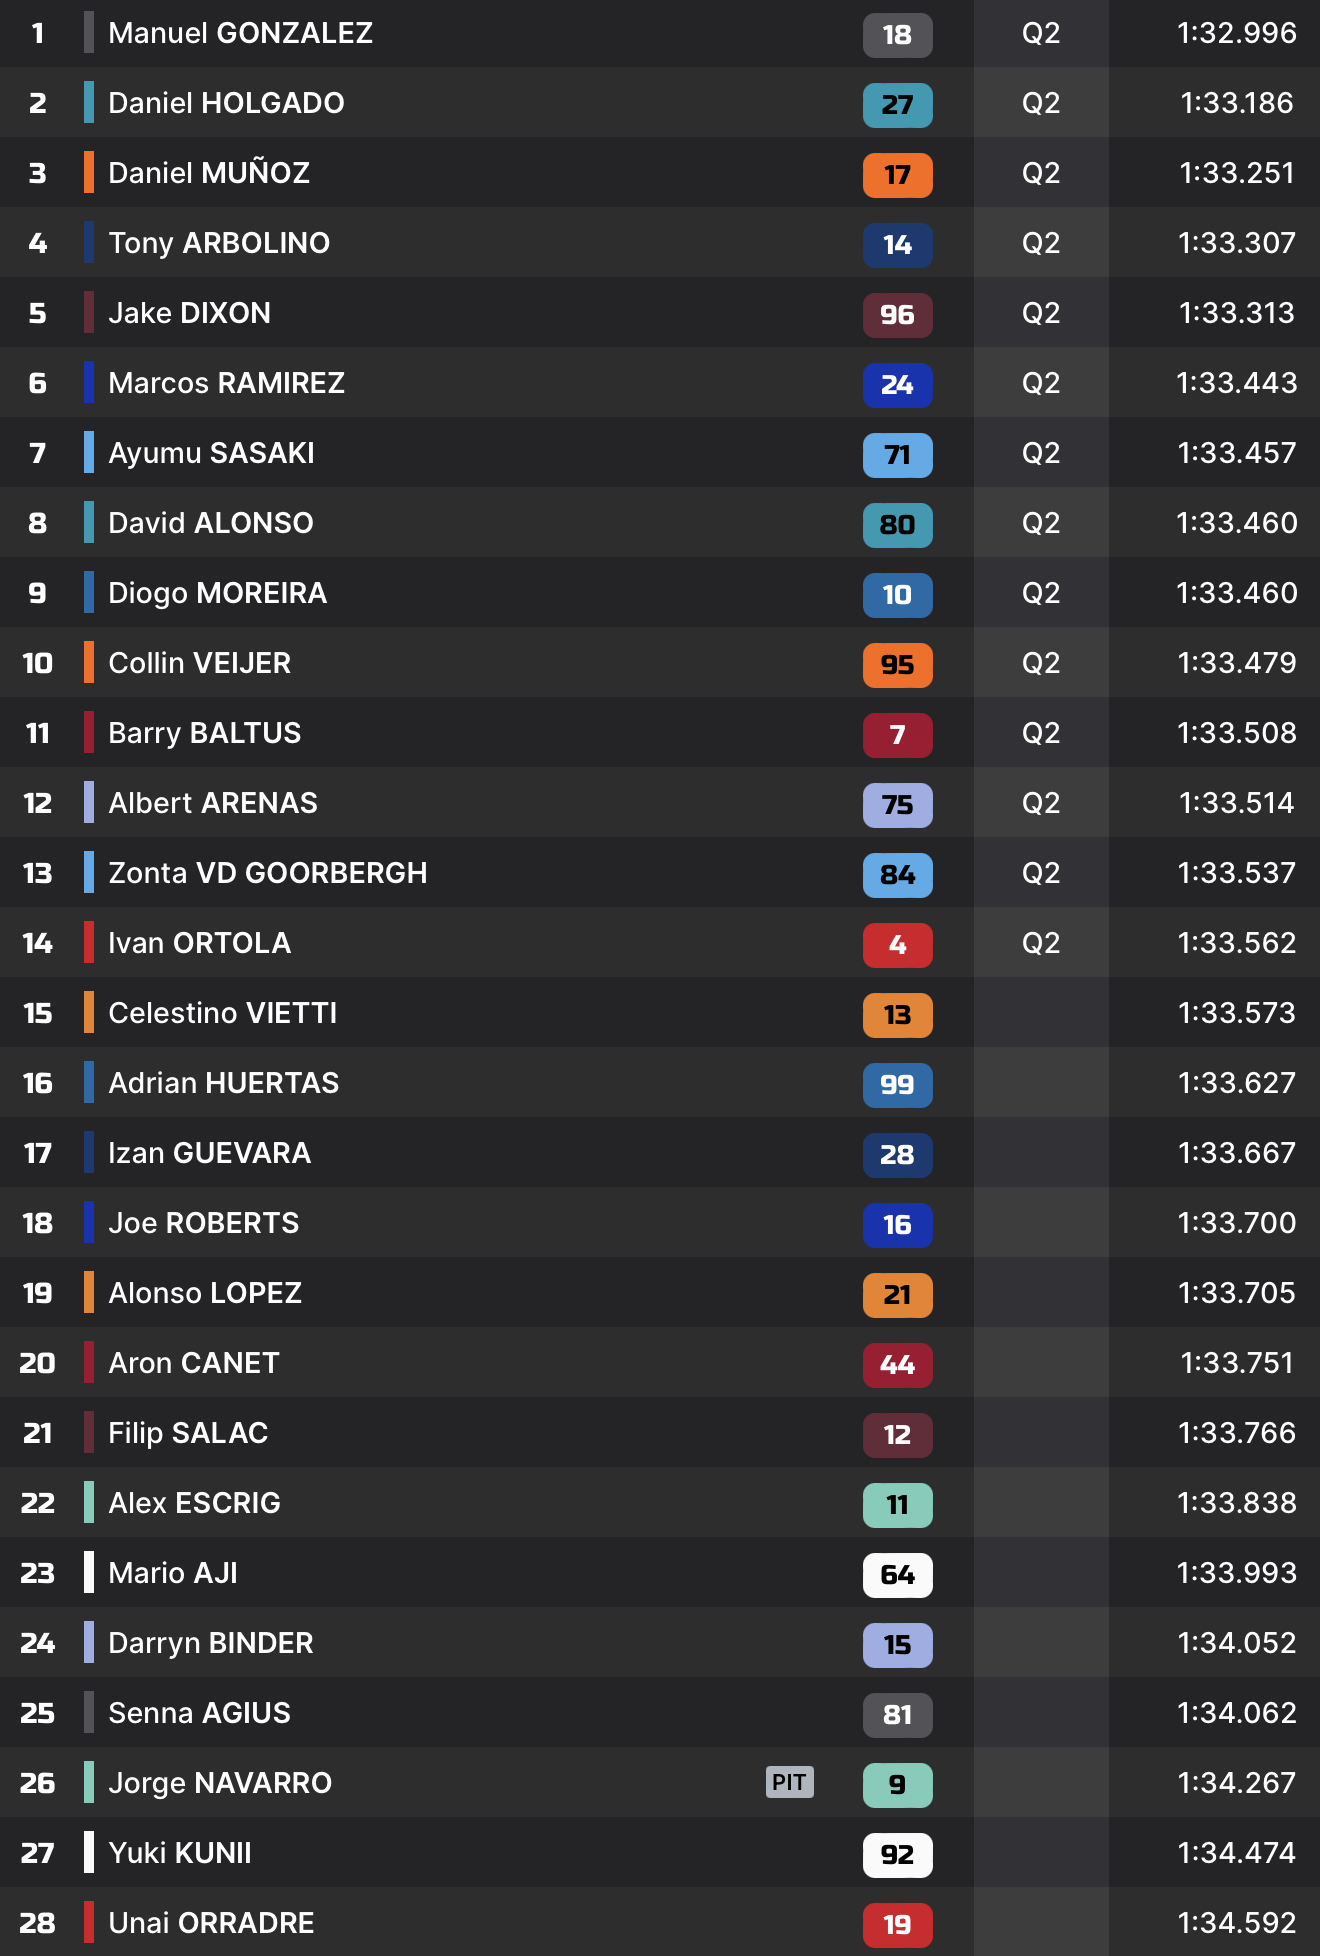Screen dimensions: 1320x1956
Task: Tap the light blue 71 badge
Action: click(x=897, y=455)
